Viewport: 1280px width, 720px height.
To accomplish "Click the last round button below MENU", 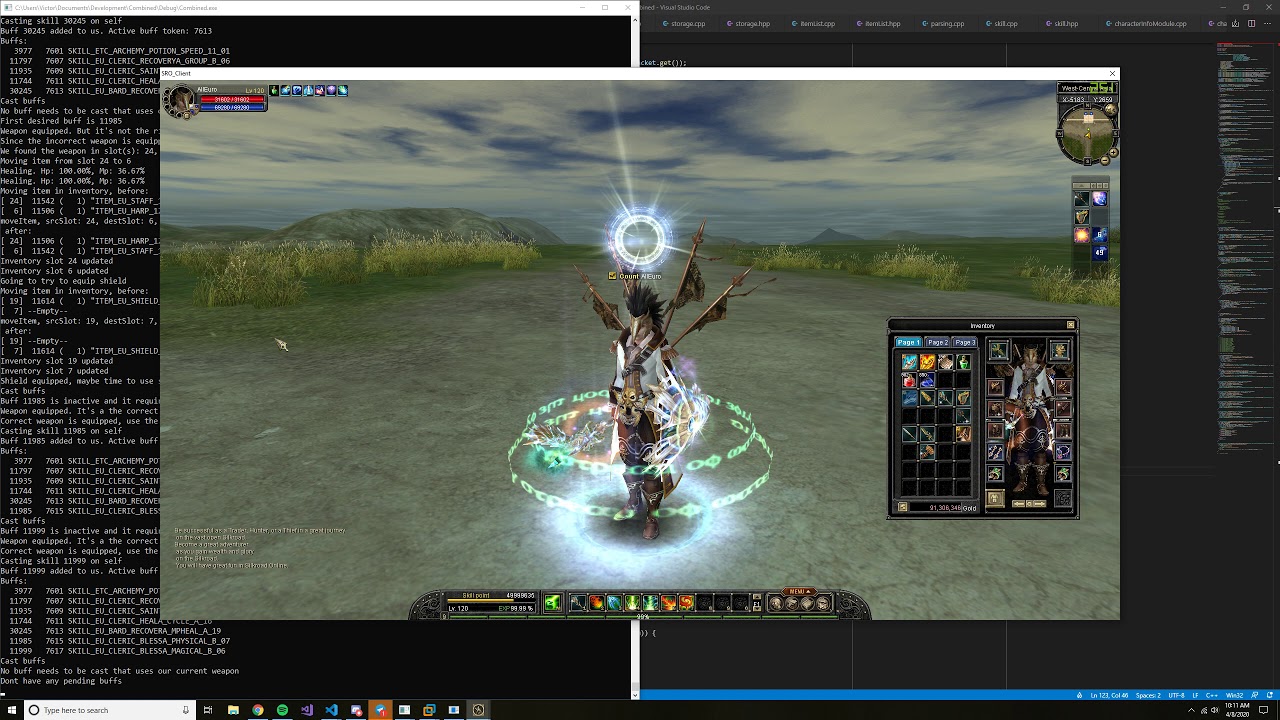I will click(x=824, y=603).
